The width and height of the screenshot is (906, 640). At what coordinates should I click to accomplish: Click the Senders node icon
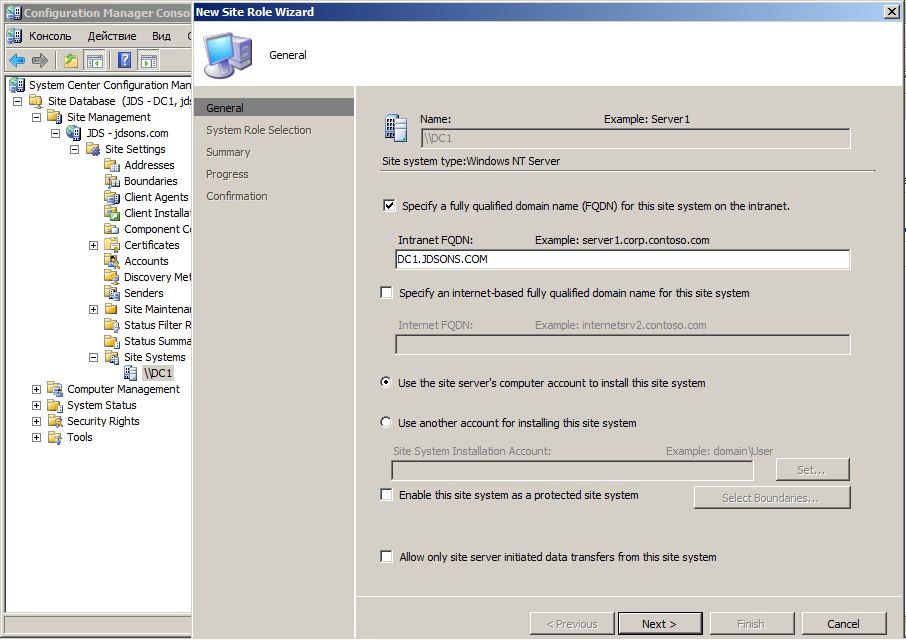point(112,293)
